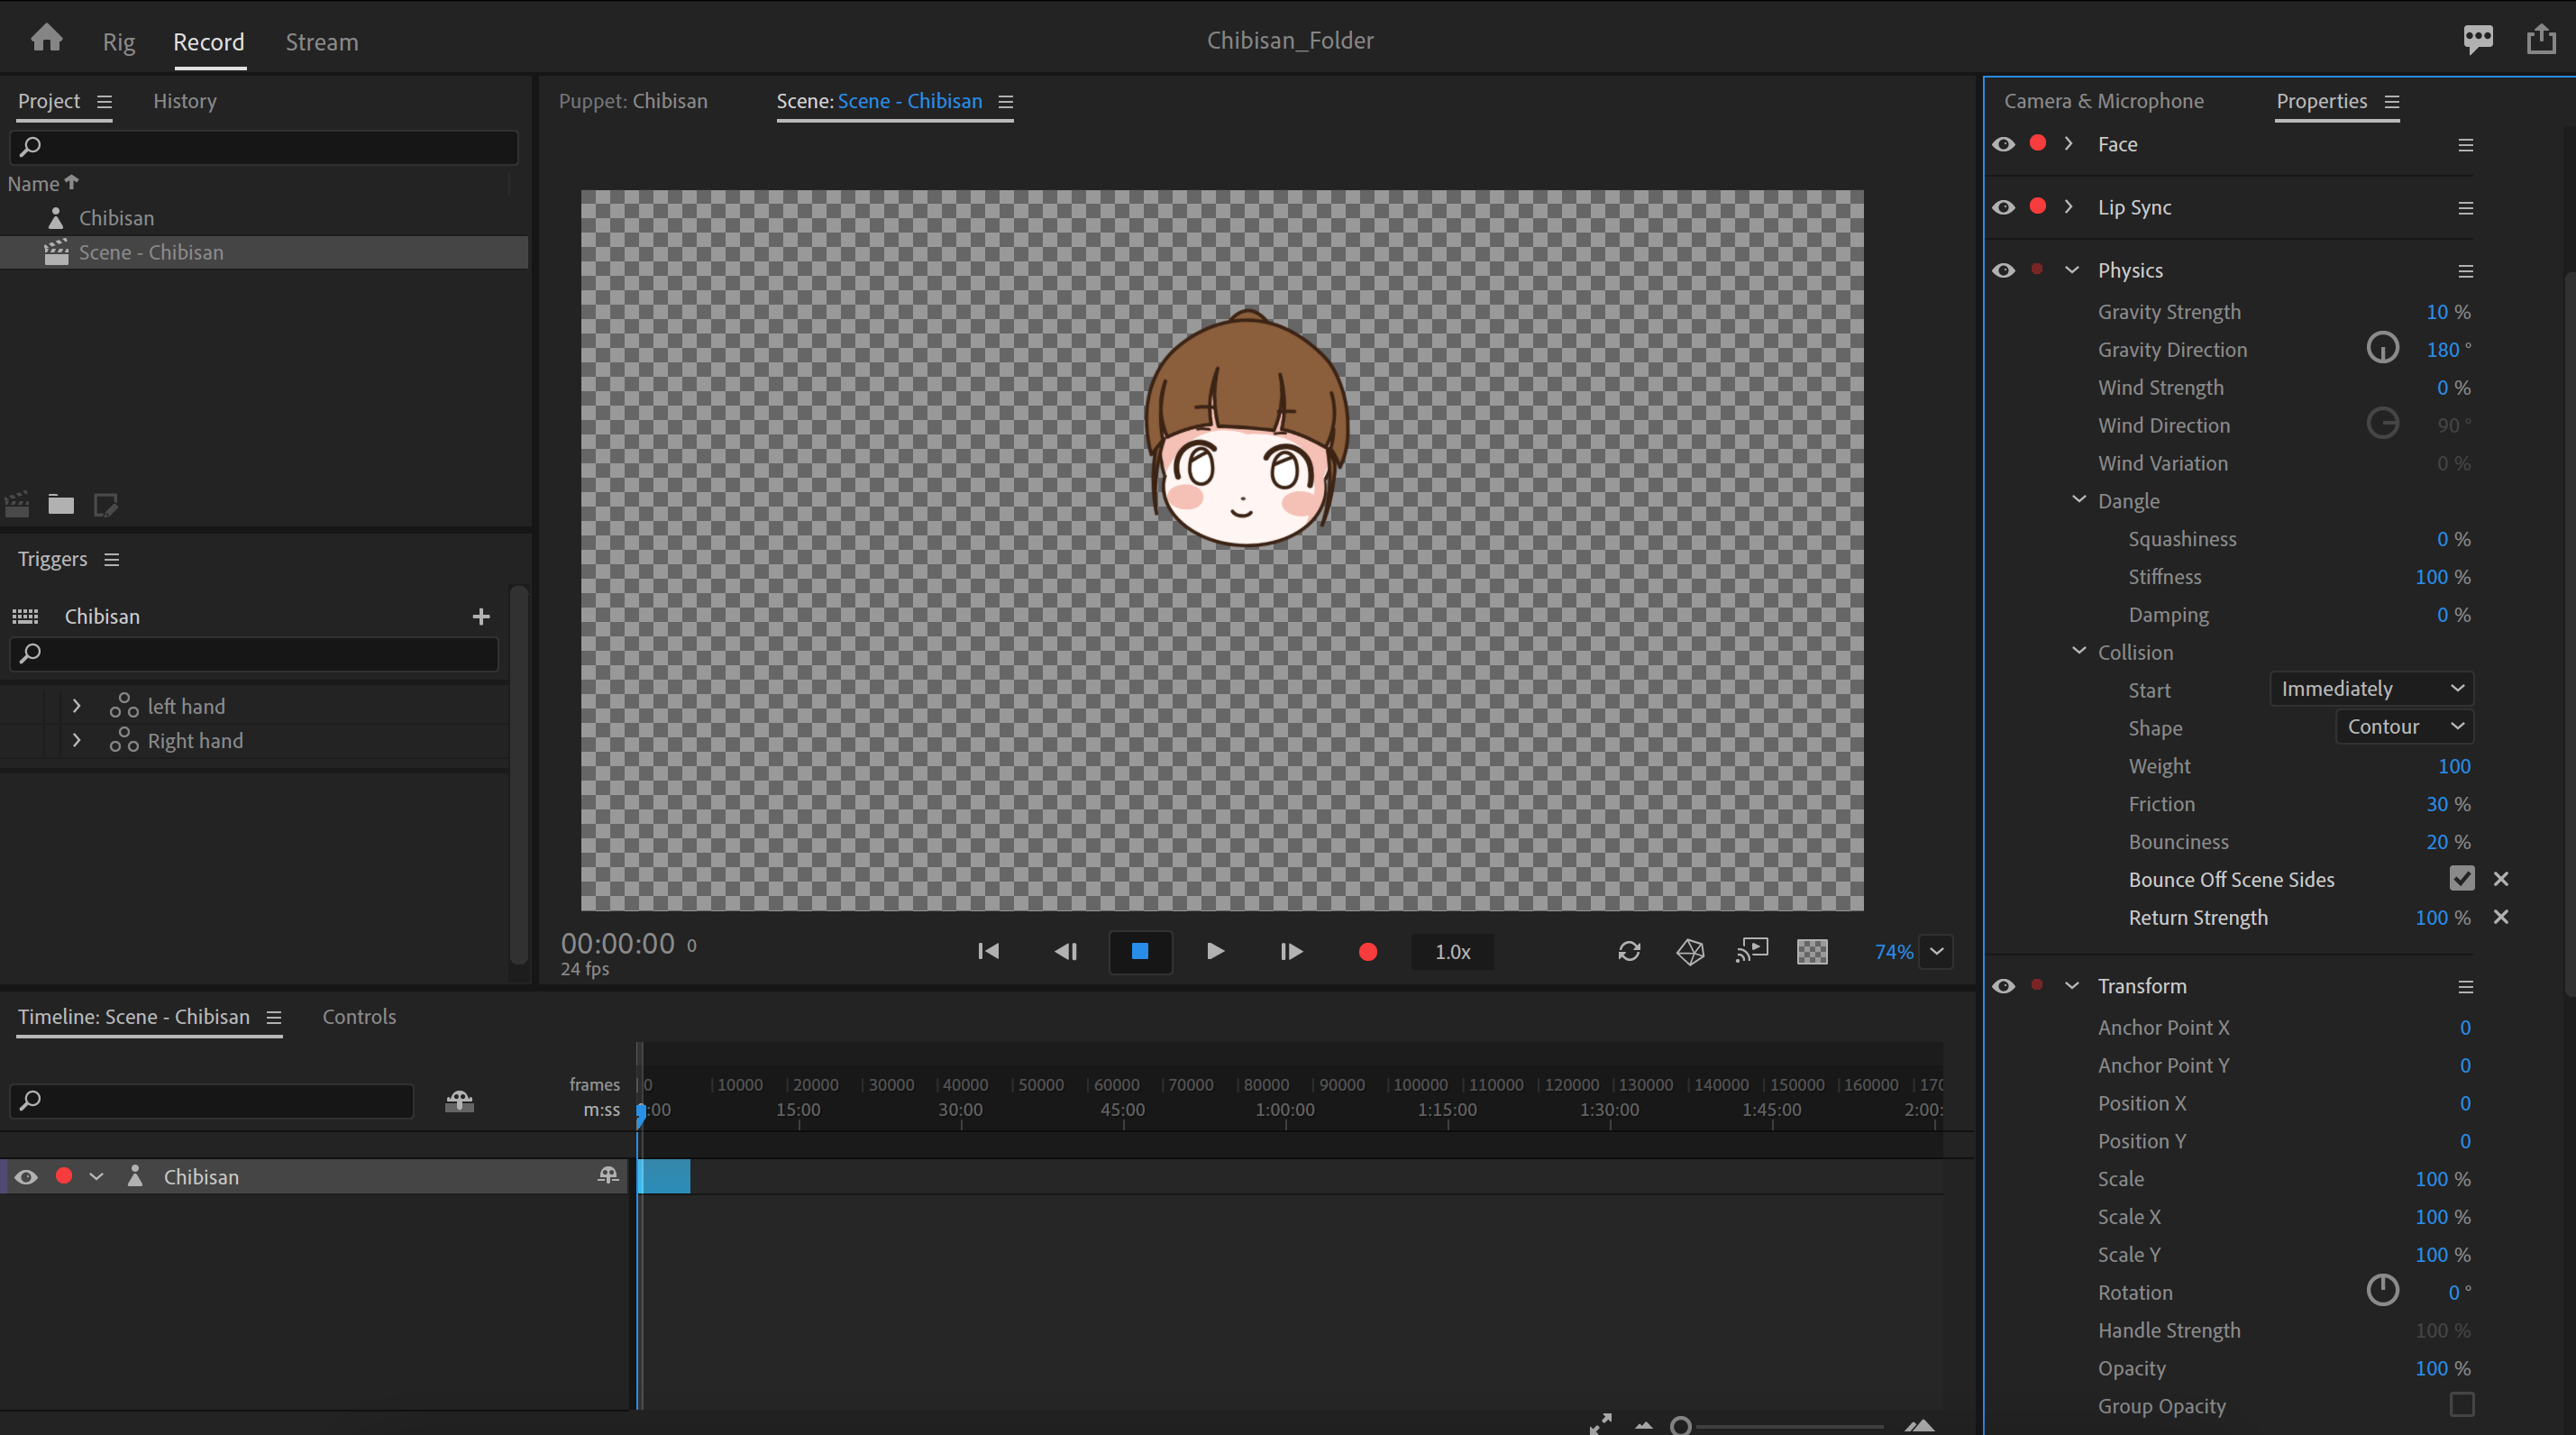Add a new trigger with the plus button
This screenshot has width=2576, height=1435.
tap(481, 617)
